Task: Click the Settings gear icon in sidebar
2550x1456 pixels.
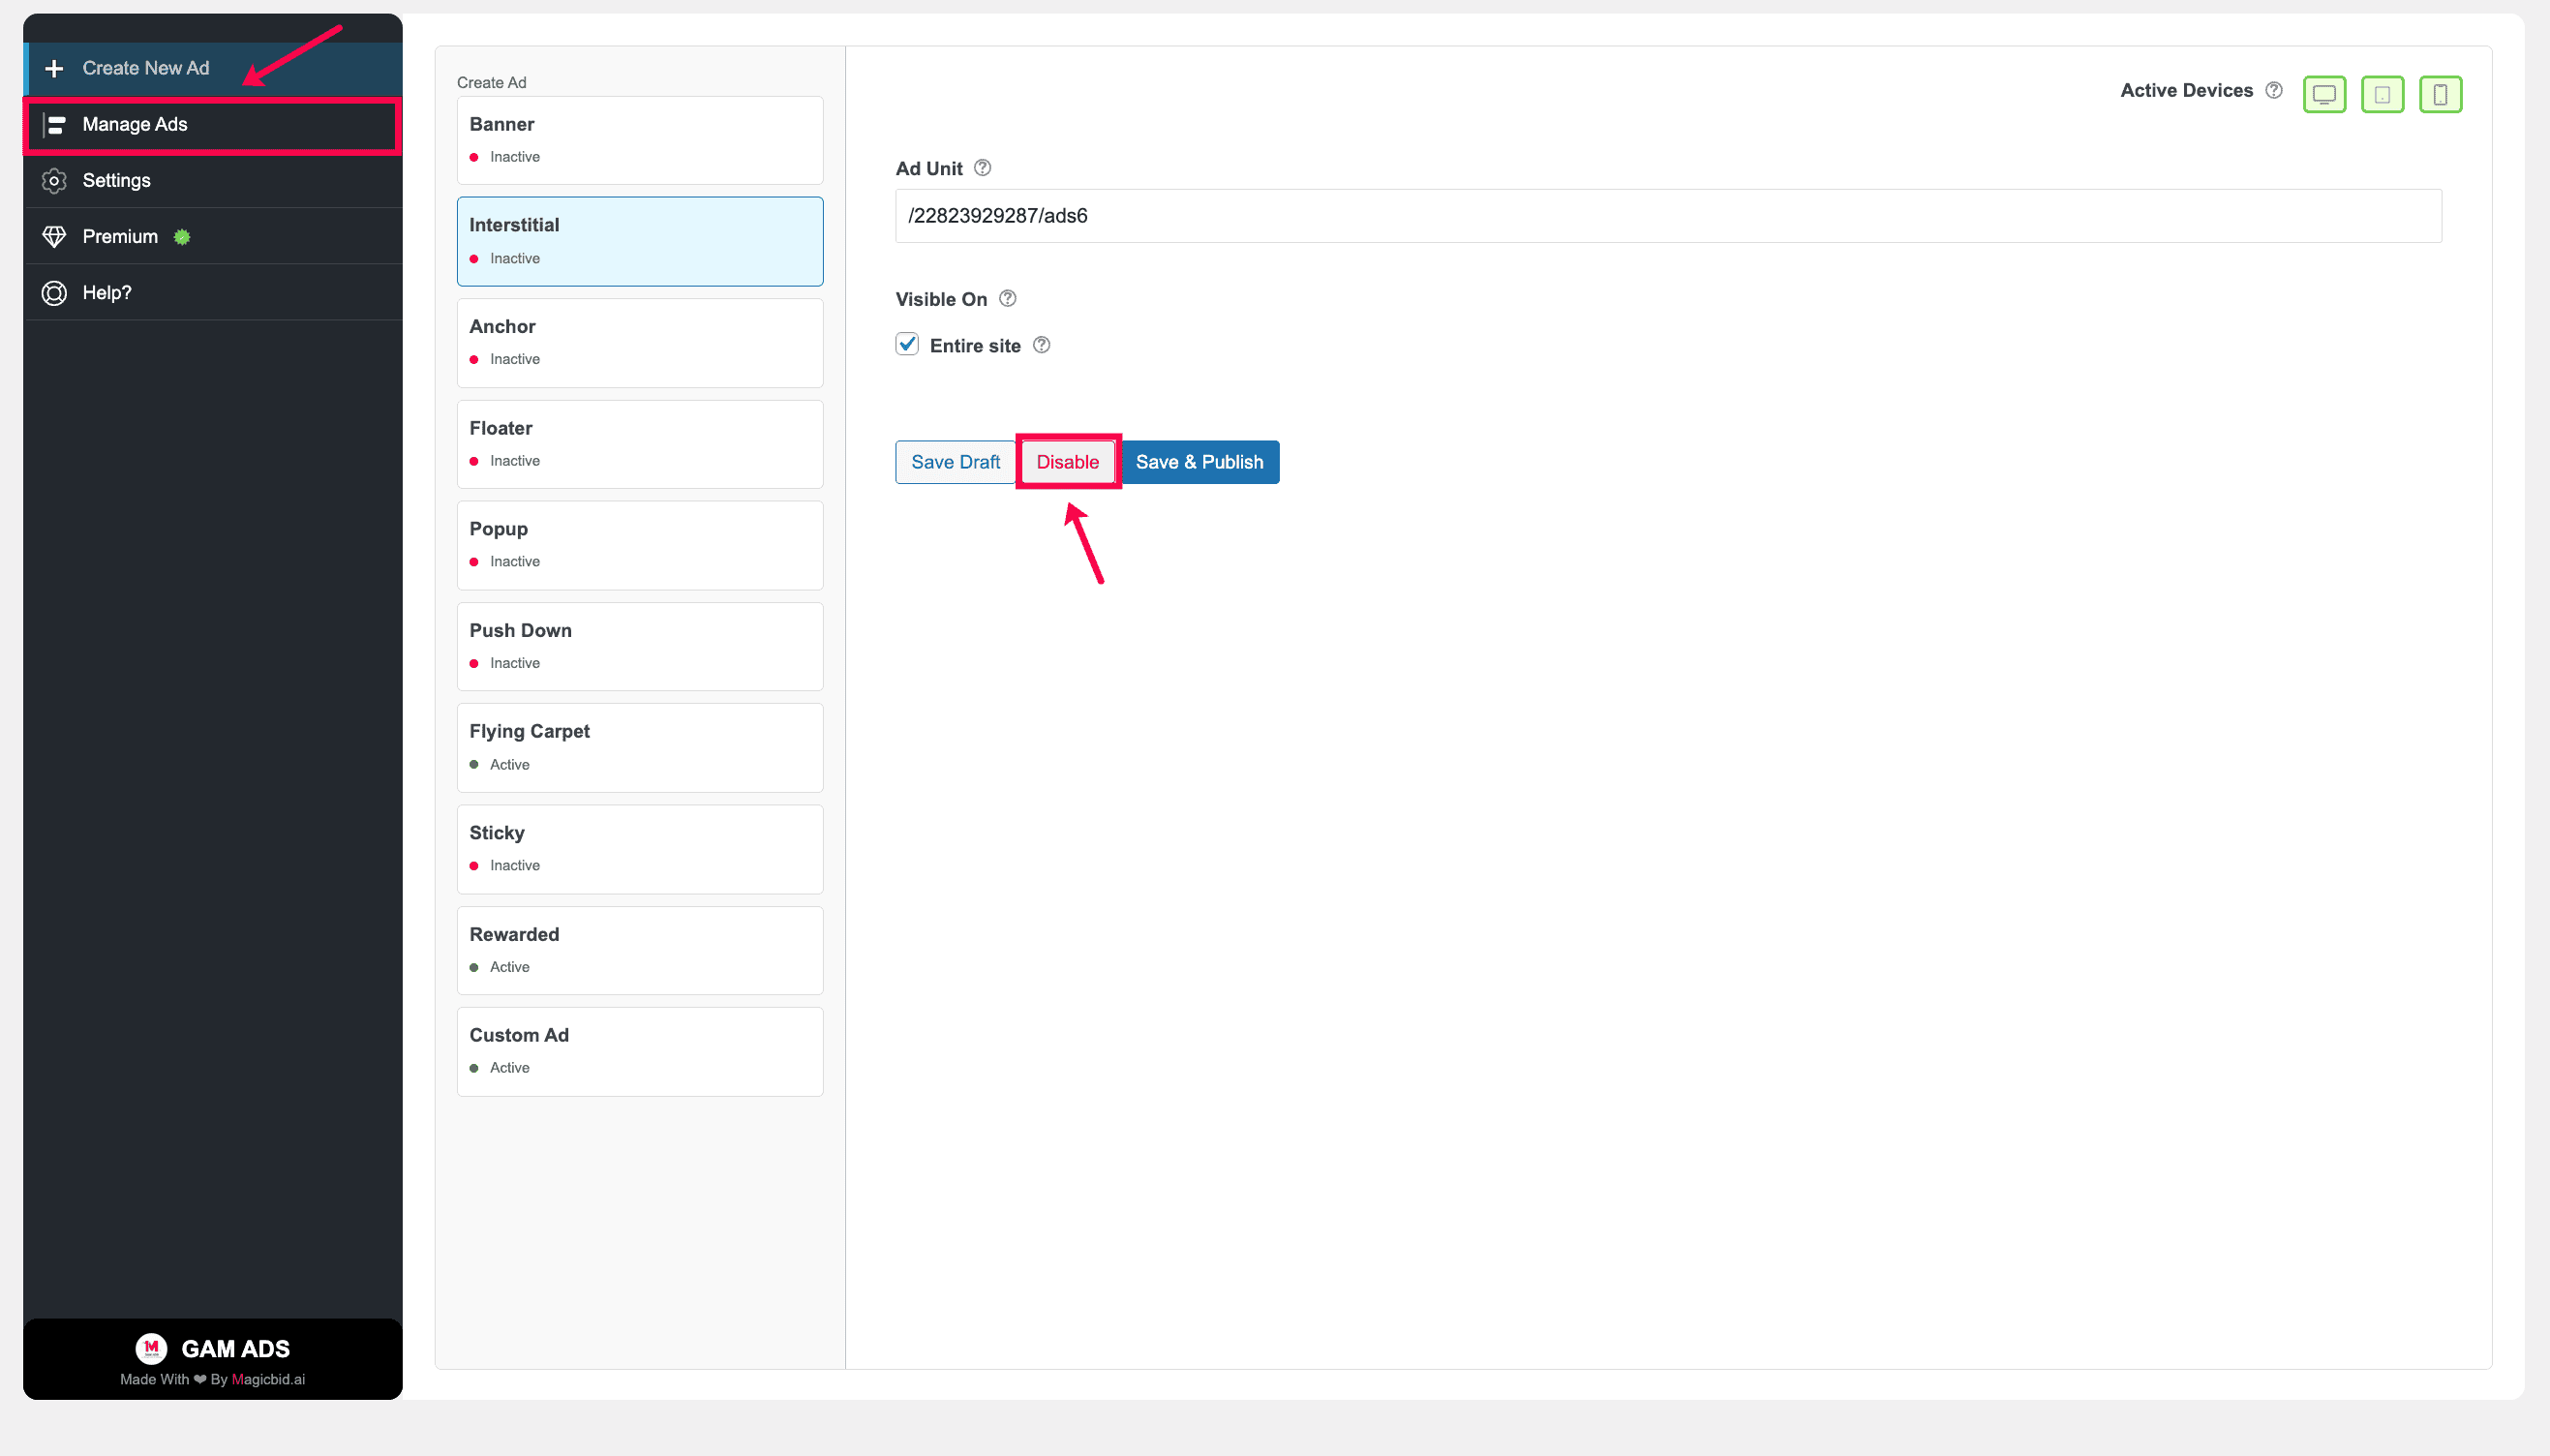Action: click(54, 181)
